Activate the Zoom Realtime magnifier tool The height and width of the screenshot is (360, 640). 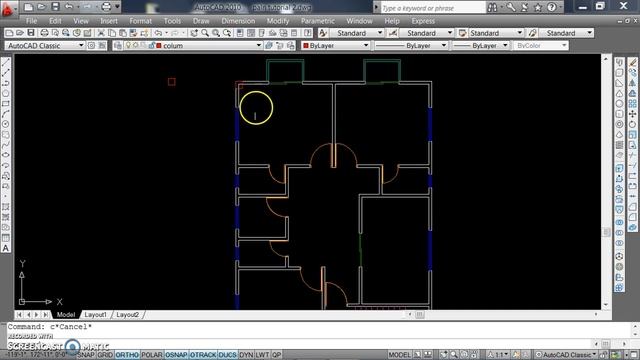click(x=205, y=33)
